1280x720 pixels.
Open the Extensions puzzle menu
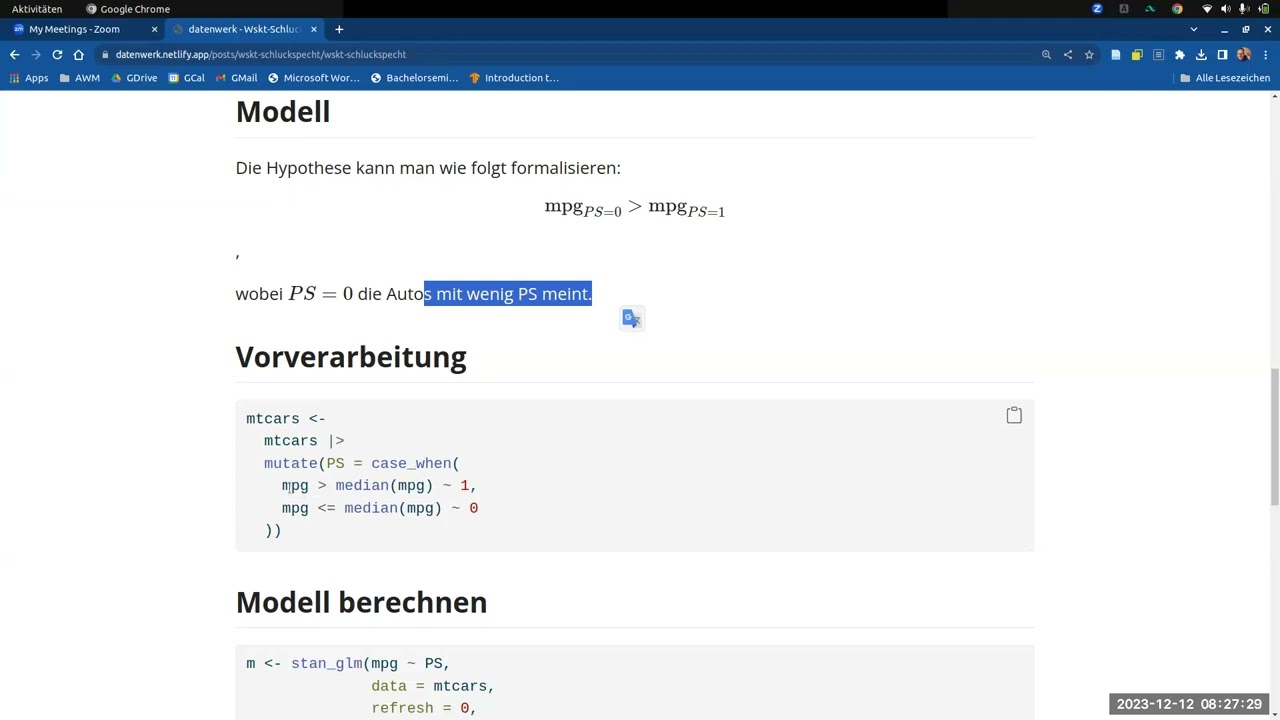pyautogui.click(x=1180, y=55)
